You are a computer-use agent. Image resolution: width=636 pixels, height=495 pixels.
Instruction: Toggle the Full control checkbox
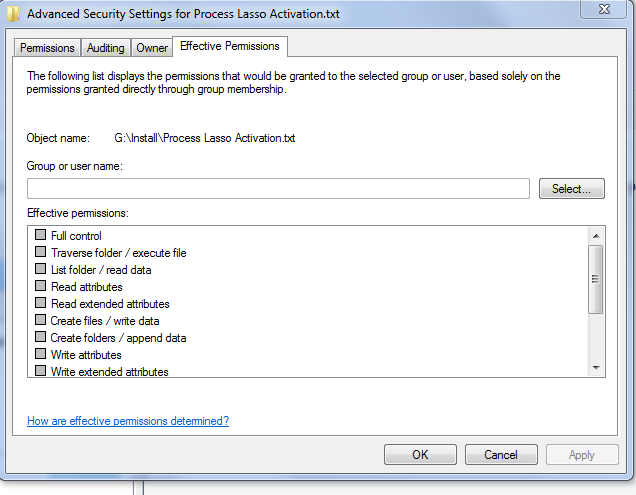(x=41, y=236)
